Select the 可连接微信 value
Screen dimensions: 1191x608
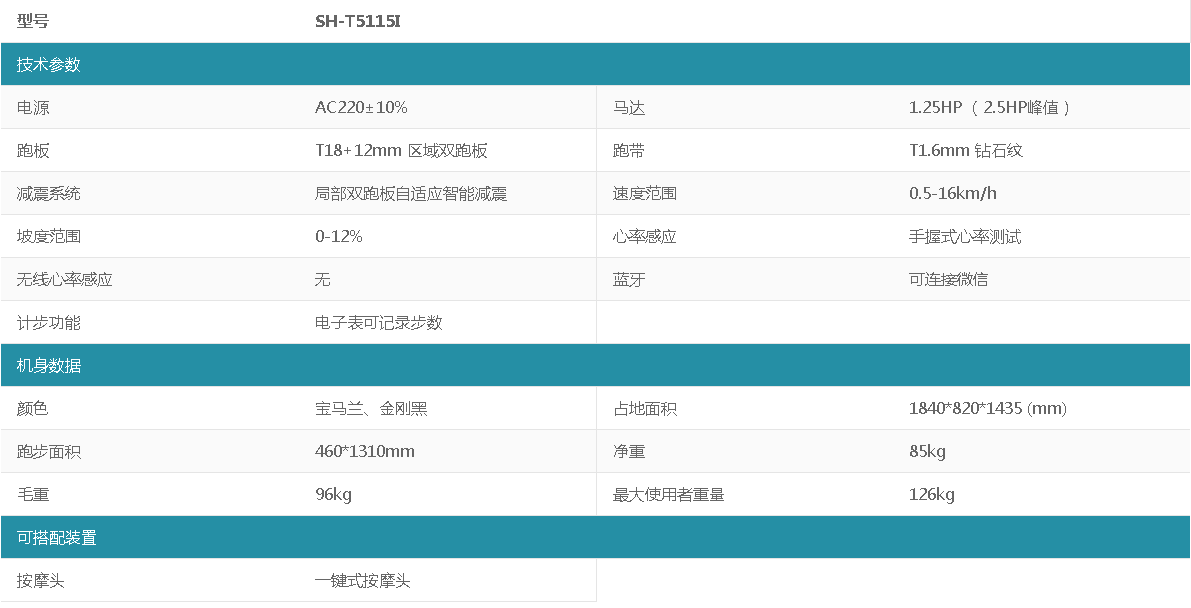pyautogui.click(x=949, y=280)
